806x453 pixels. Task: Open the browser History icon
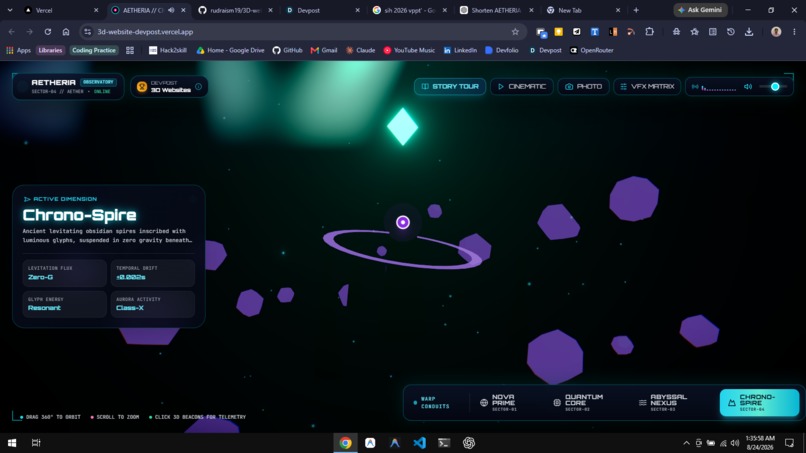(x=730, y=32)
